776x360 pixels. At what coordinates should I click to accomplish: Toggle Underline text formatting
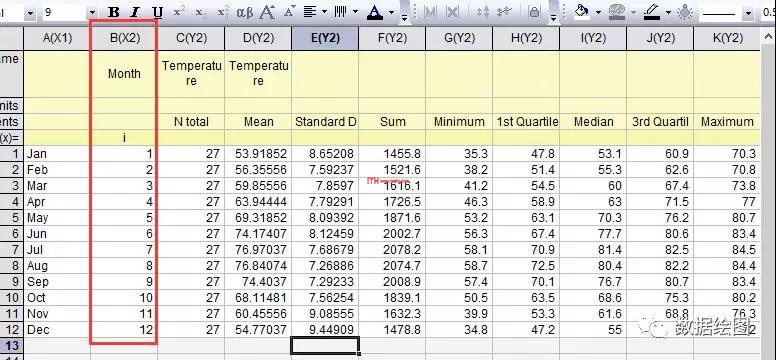(x=157, y=12)
